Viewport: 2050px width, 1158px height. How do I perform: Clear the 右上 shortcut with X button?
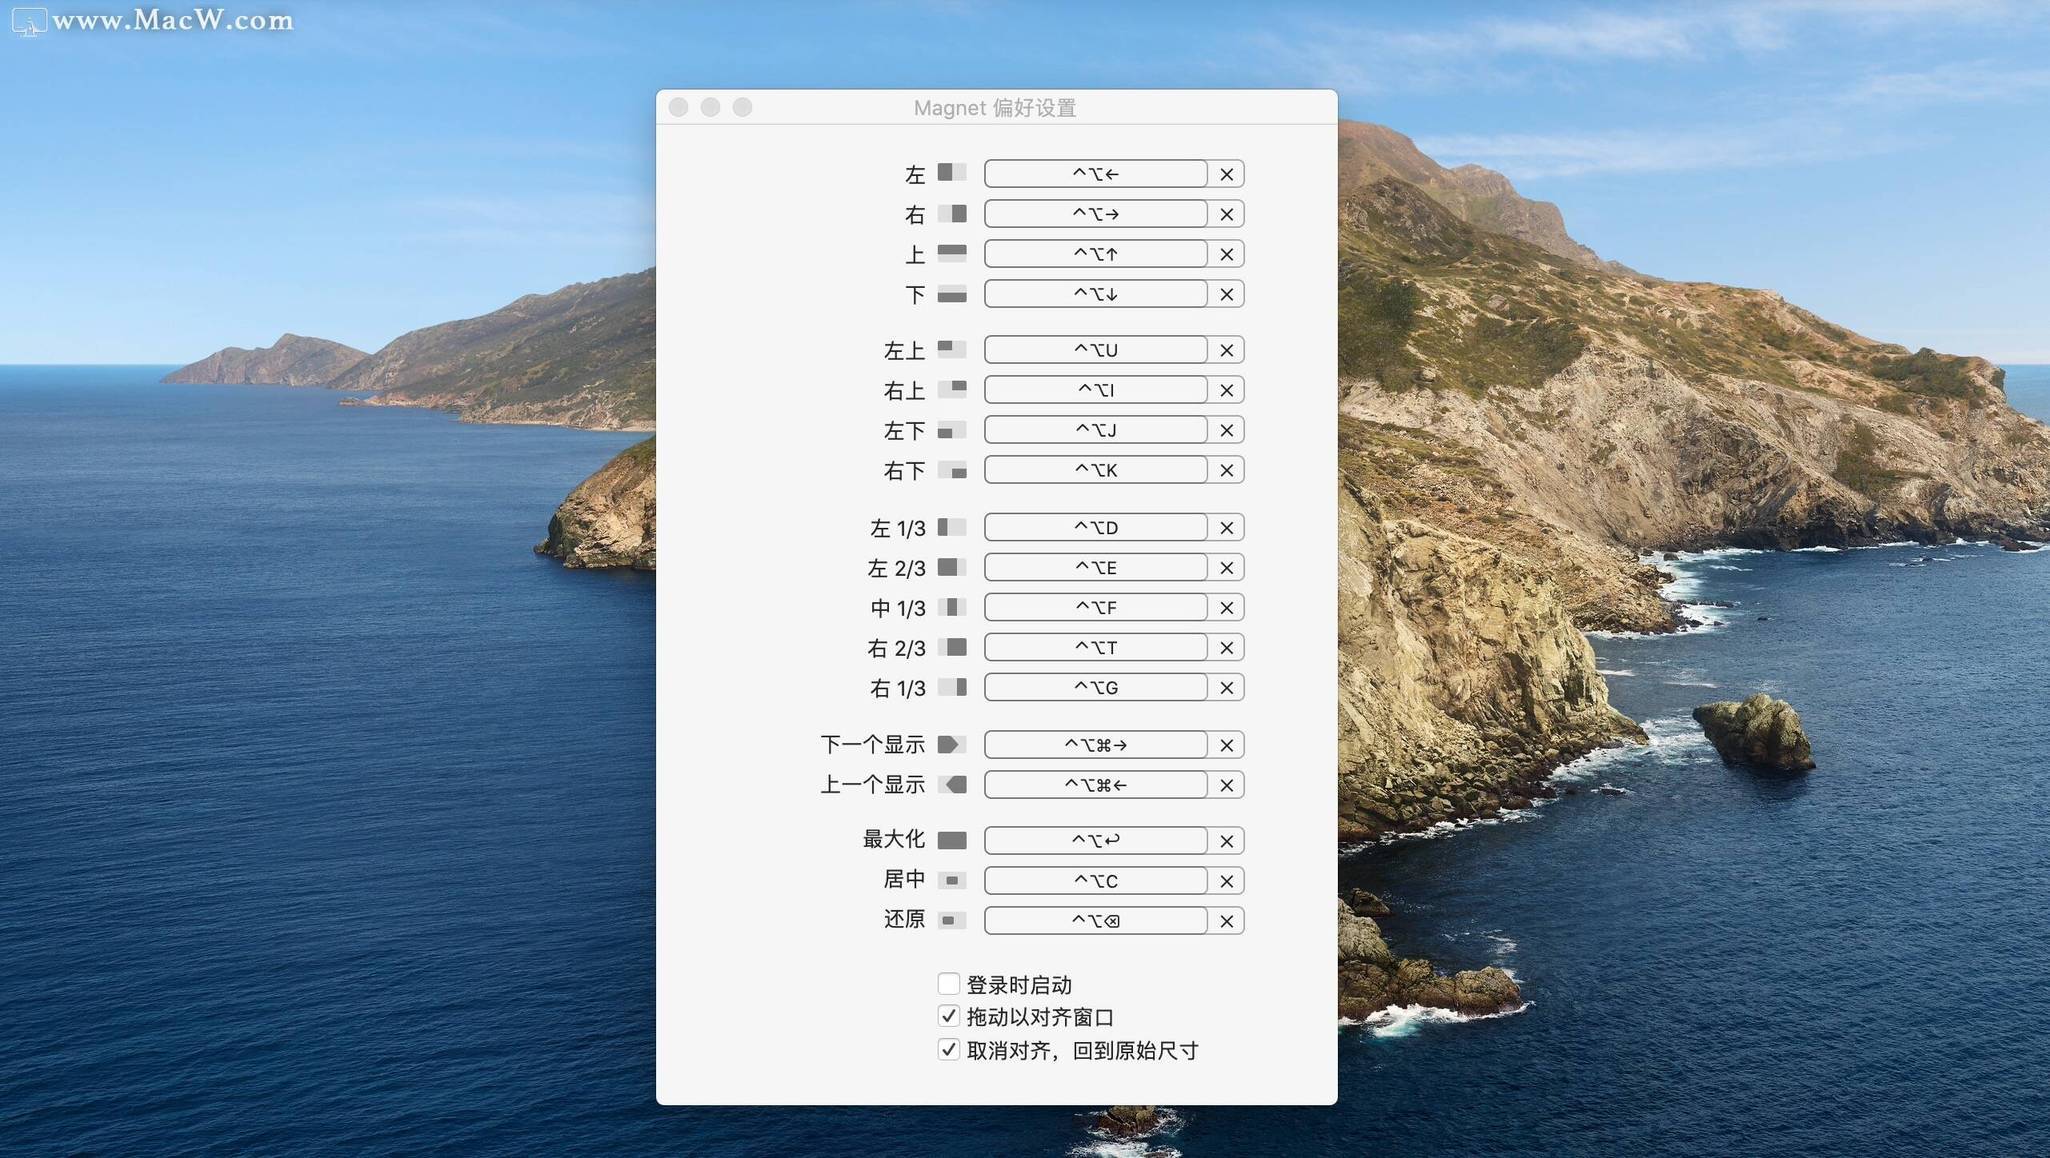coord(1226,390)
